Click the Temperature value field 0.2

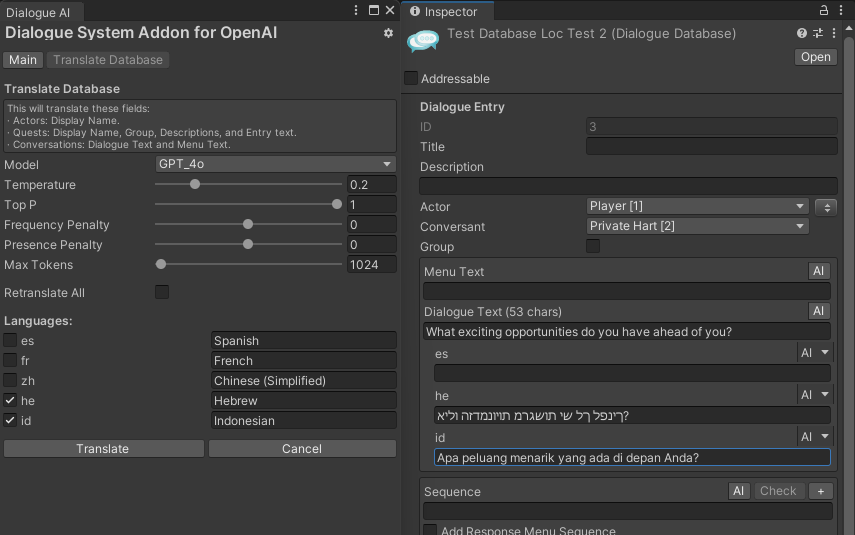[x=372, y=184]
